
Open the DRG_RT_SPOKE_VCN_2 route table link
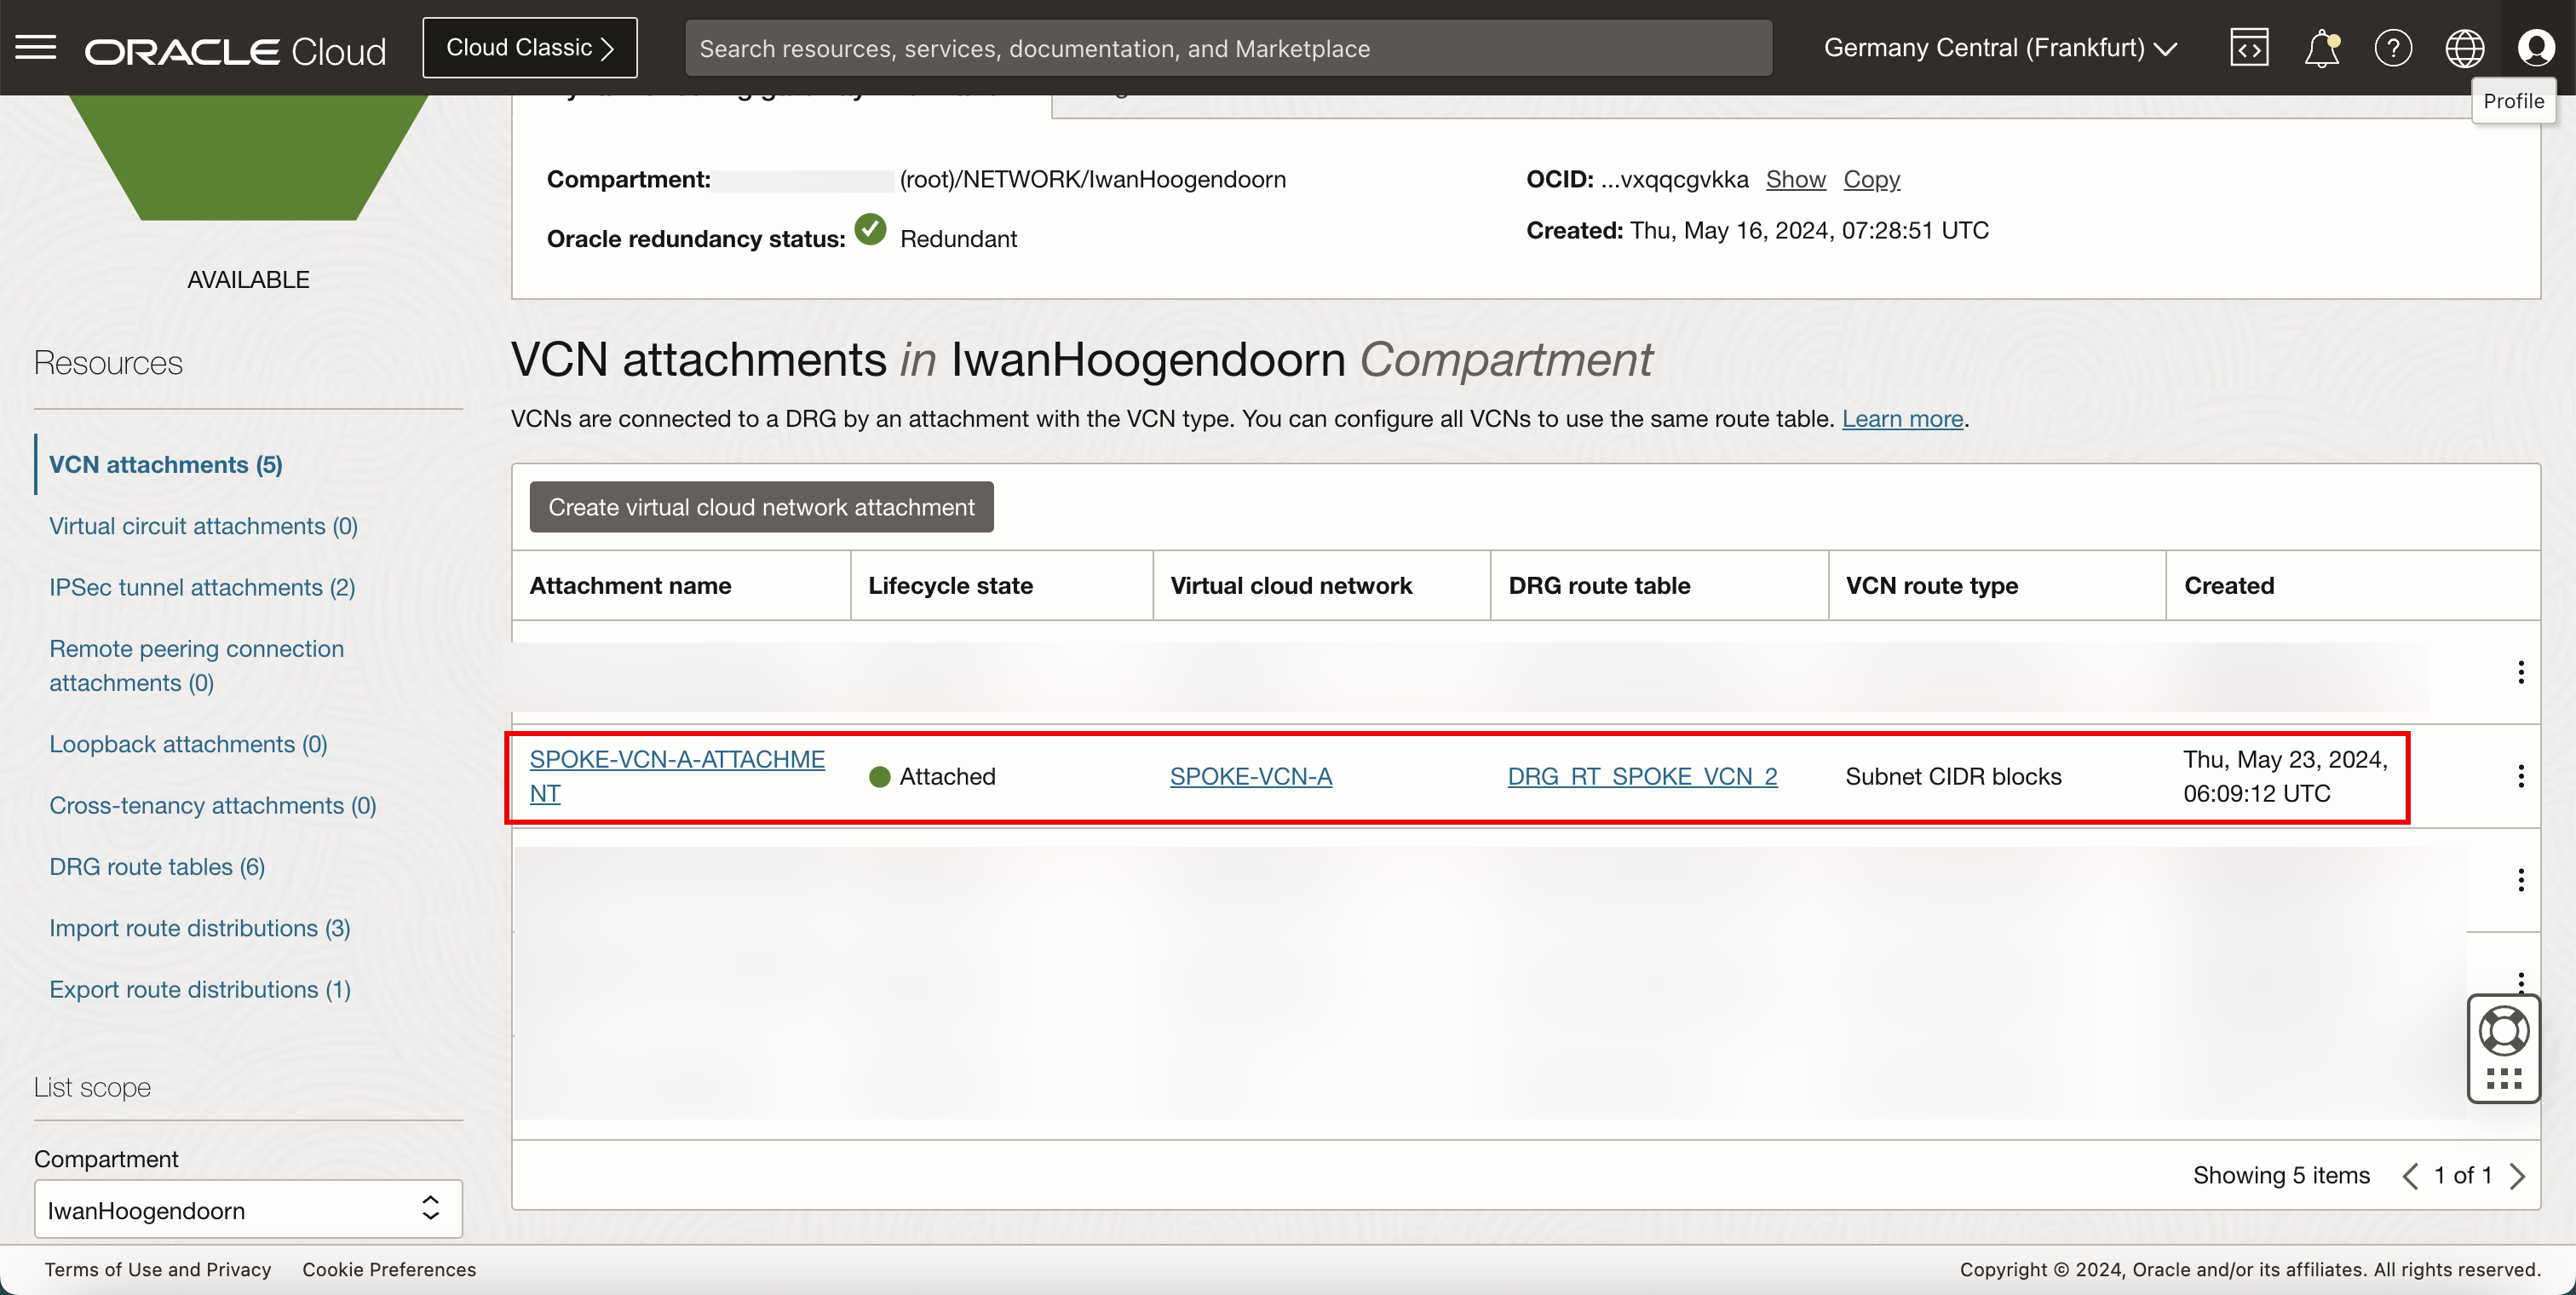(1642, 776)
